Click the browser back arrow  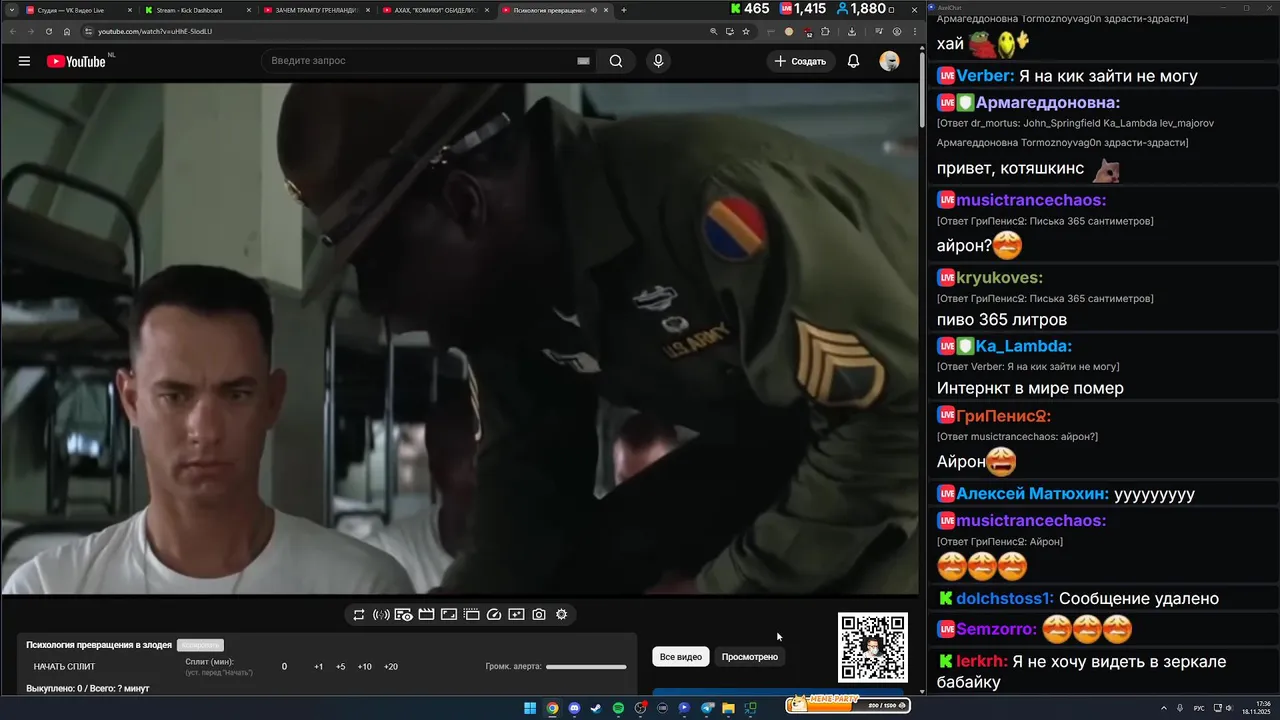[x=12, y=31]
